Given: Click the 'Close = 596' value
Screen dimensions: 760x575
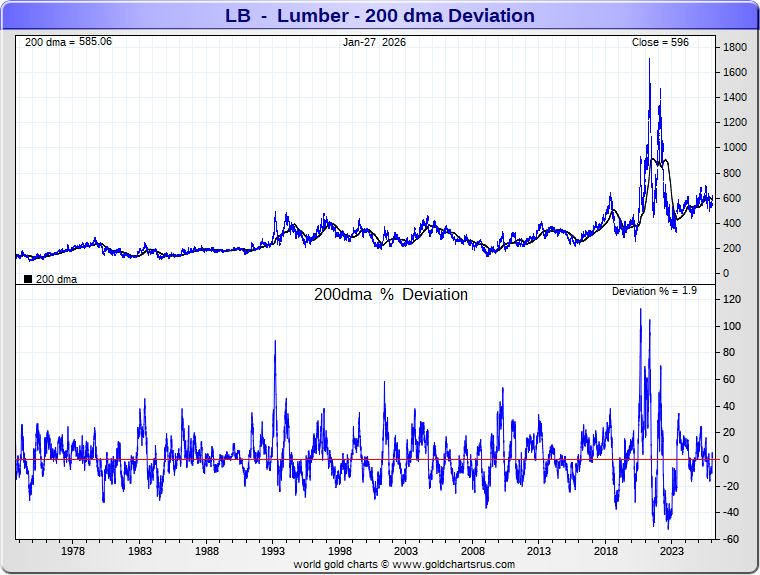Looking at the screenshot, I should [x=660, y=42].
